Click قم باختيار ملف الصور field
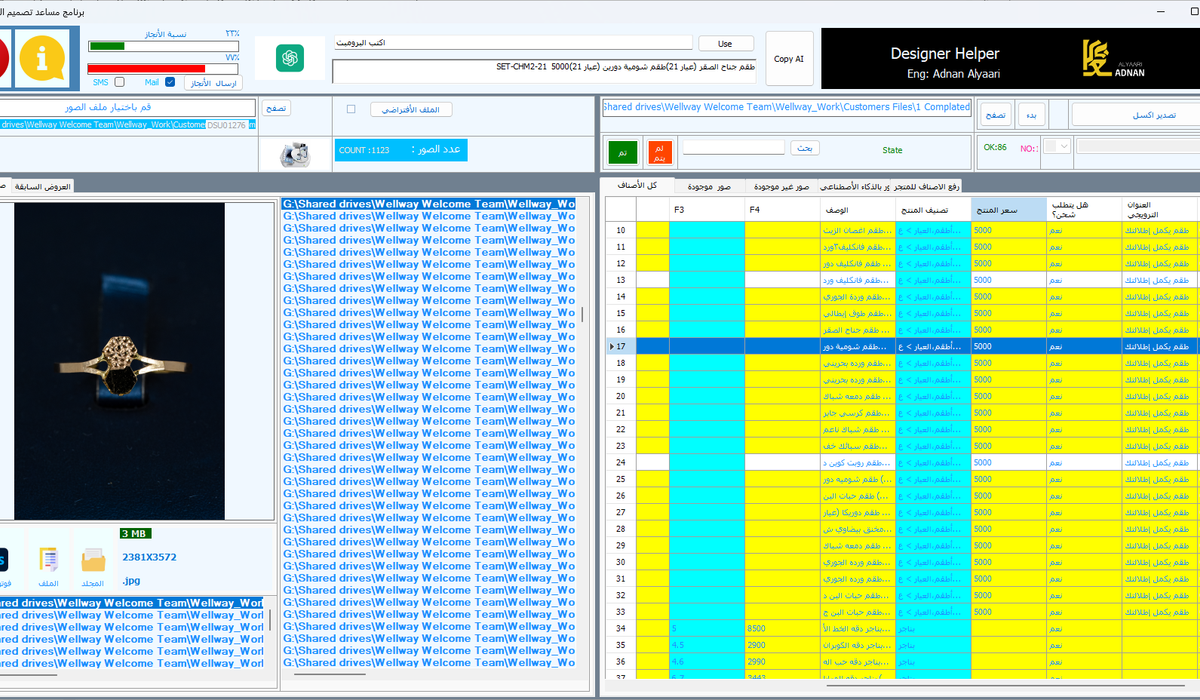 click(x=128, y=107)
